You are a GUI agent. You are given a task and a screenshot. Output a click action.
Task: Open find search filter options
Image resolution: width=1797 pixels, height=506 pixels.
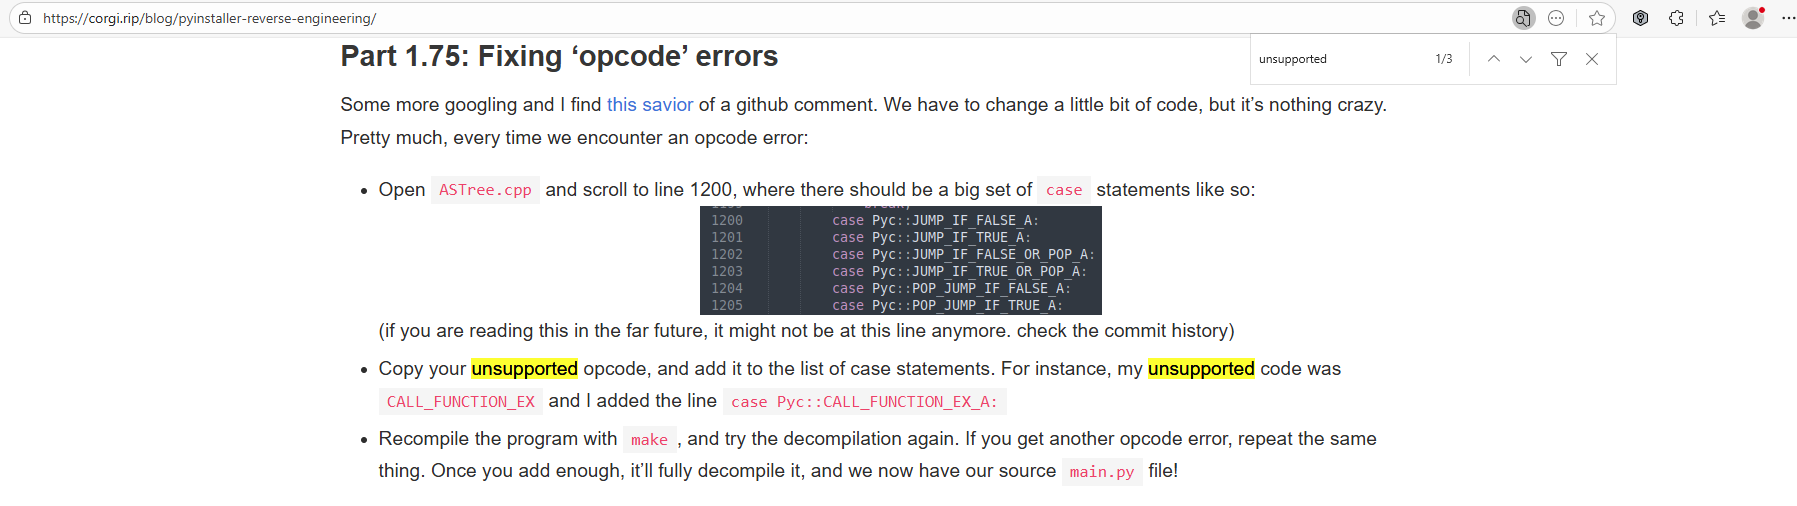click(x=1559, y=59)
